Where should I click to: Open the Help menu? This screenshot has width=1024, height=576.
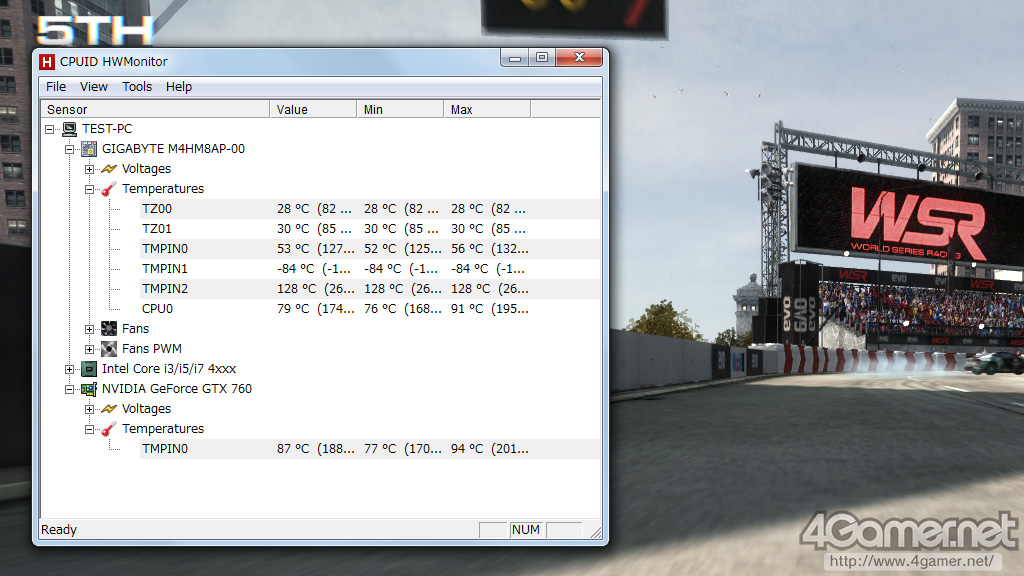pyautogui.click(x=178, y=87)
